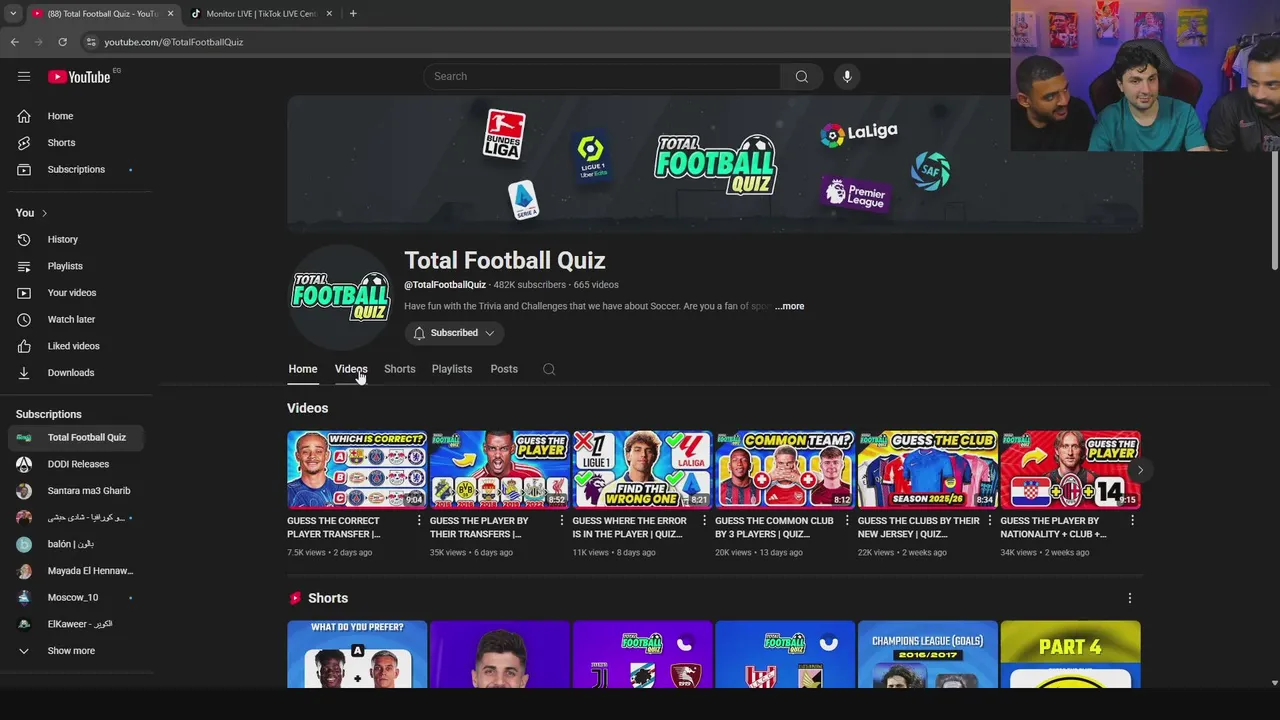Click the page vertical scrollbar
1280x720 pixels.
1274,210
